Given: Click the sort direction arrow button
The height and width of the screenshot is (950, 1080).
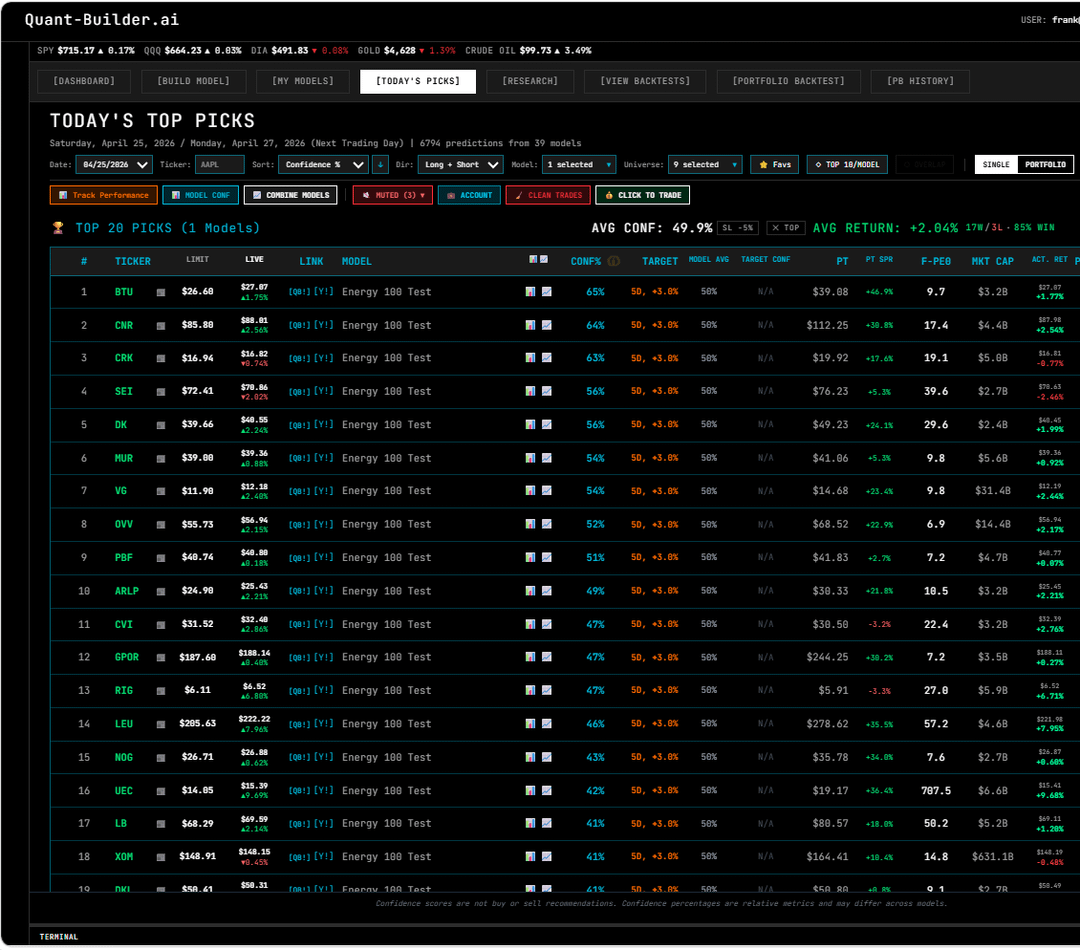Looking at the screenshot, I should (x=380, y=165).
